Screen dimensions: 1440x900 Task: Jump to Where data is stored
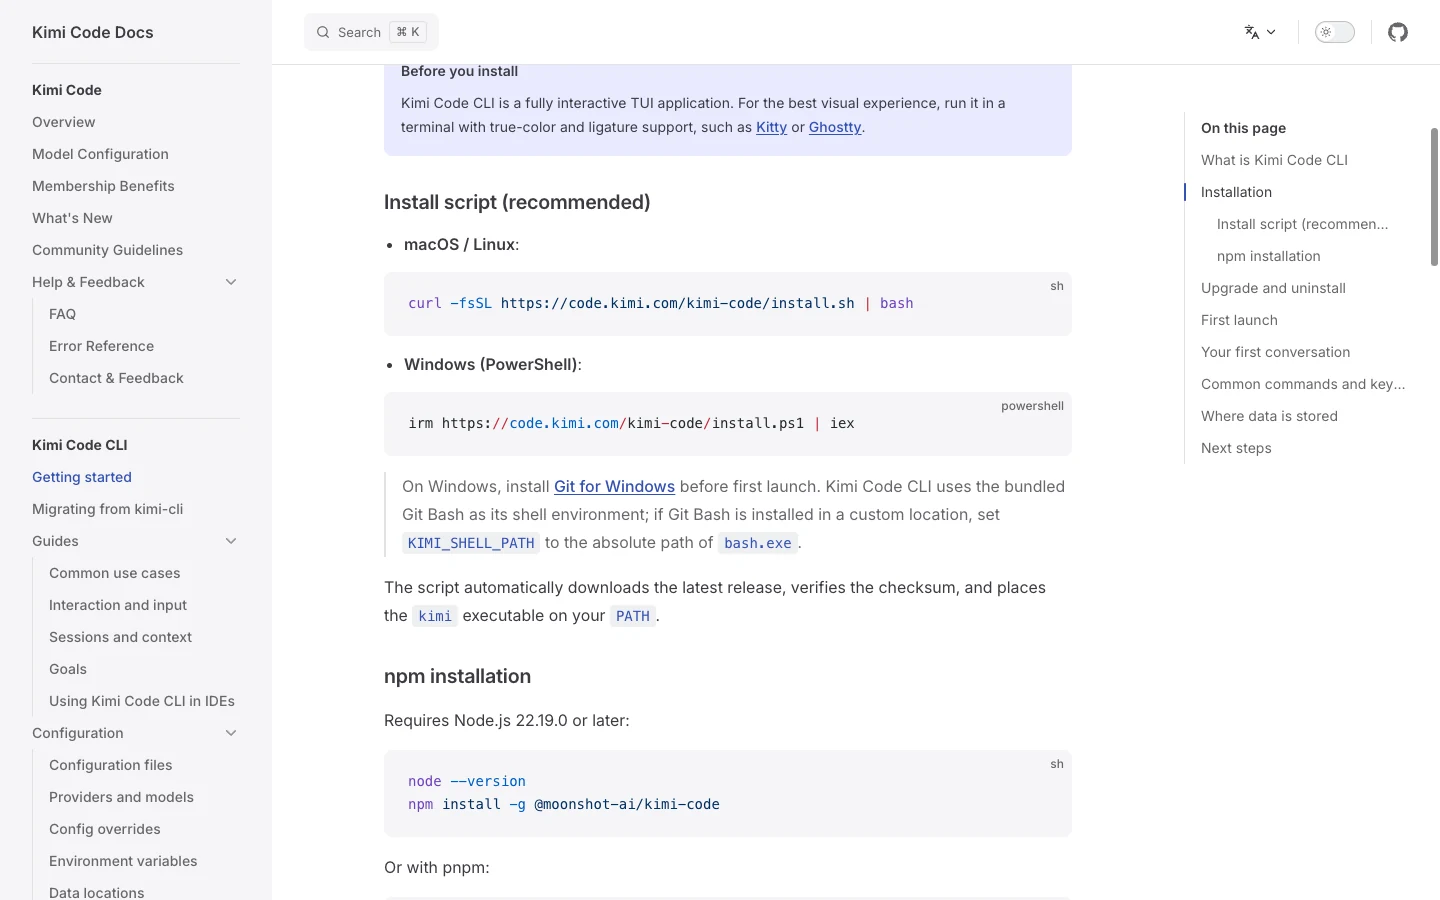(1269, 416)
